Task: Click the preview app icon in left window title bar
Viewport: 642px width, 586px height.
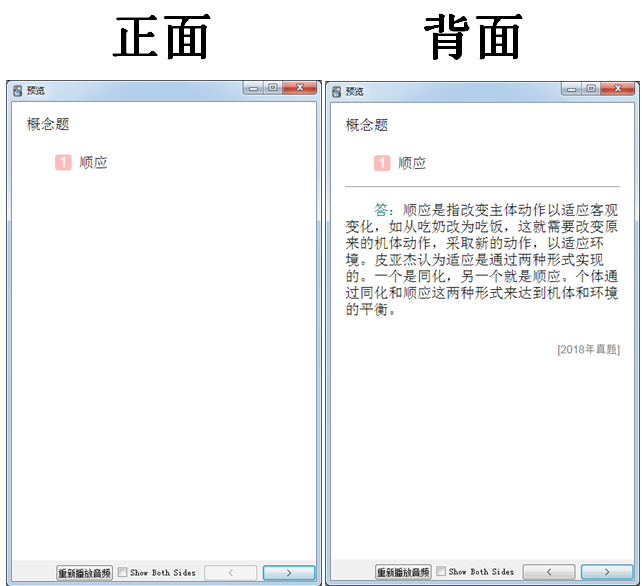Action: point(17,91)
